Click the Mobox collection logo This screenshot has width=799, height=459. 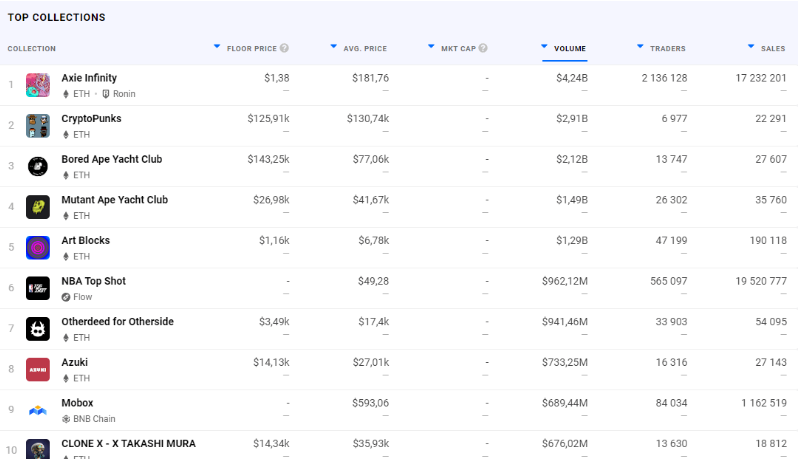click(x=38, y=410)
